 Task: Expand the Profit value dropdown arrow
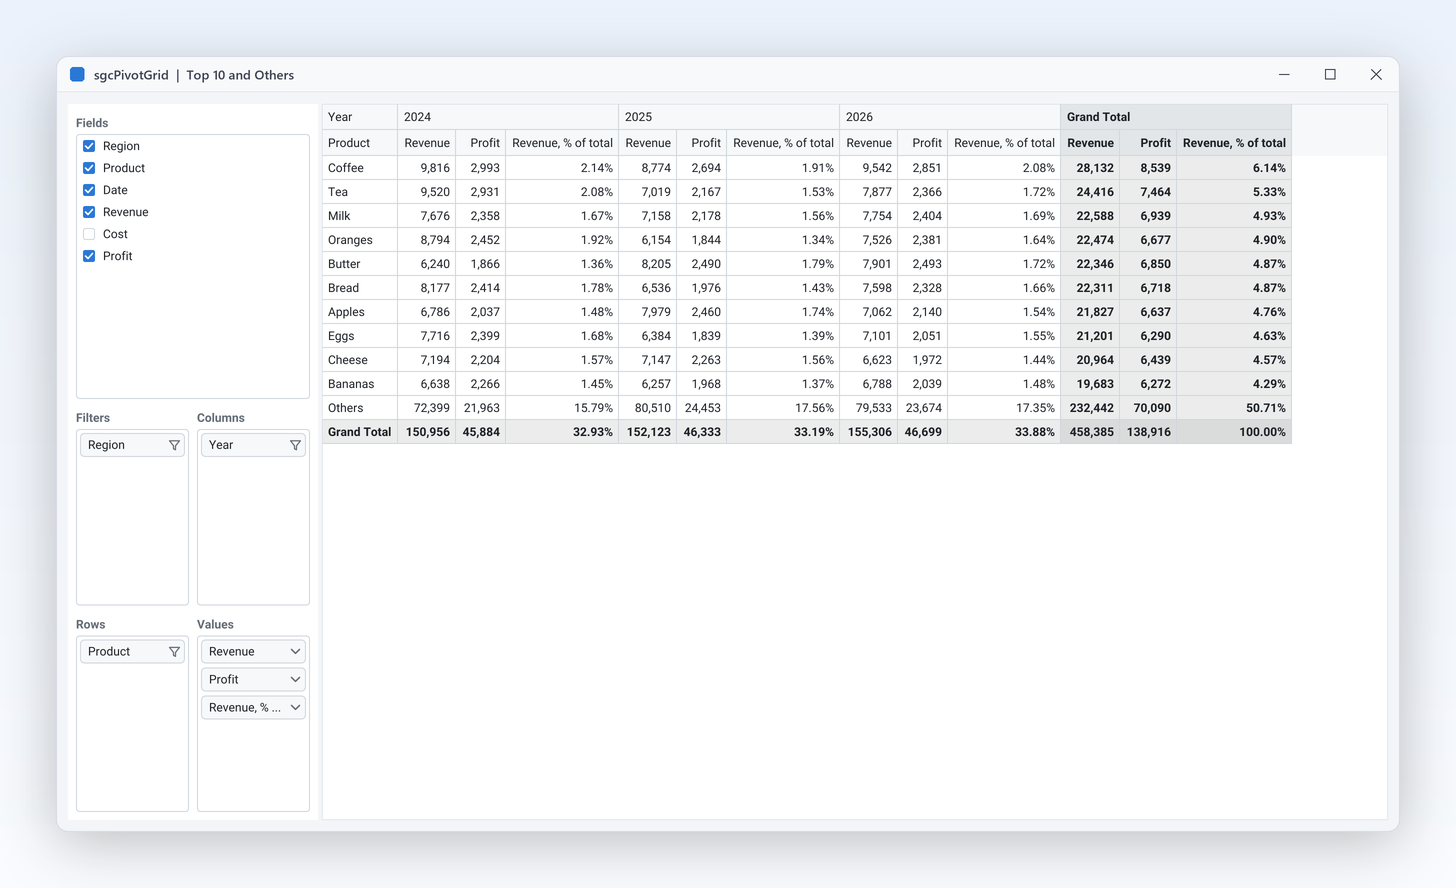(295, 680)
